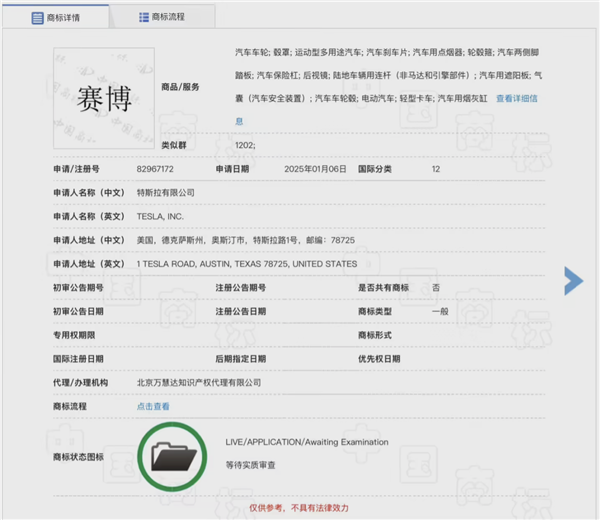The width and height of the screenshot is (600, 520).
Task: Click the English address 1 TESLA ROAD
Action: (x=246, y=264)
